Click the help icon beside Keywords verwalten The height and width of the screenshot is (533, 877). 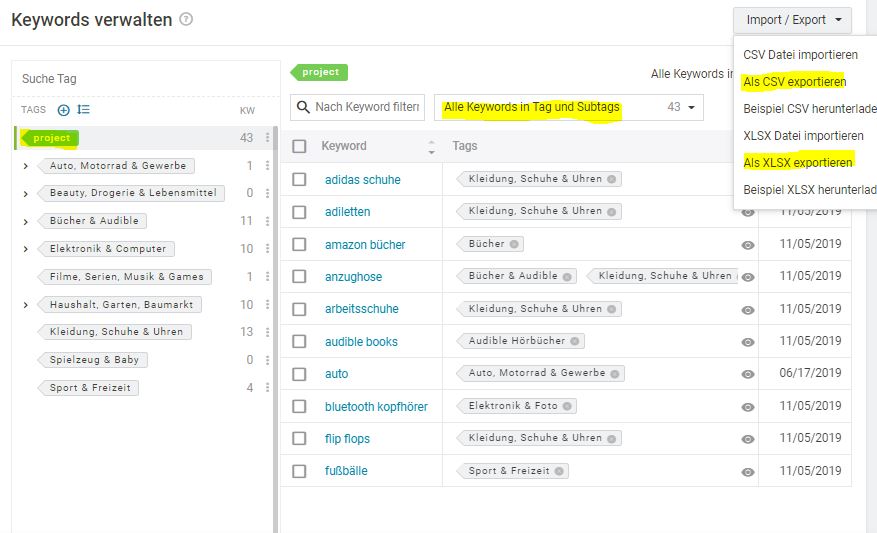click(186, 19)
